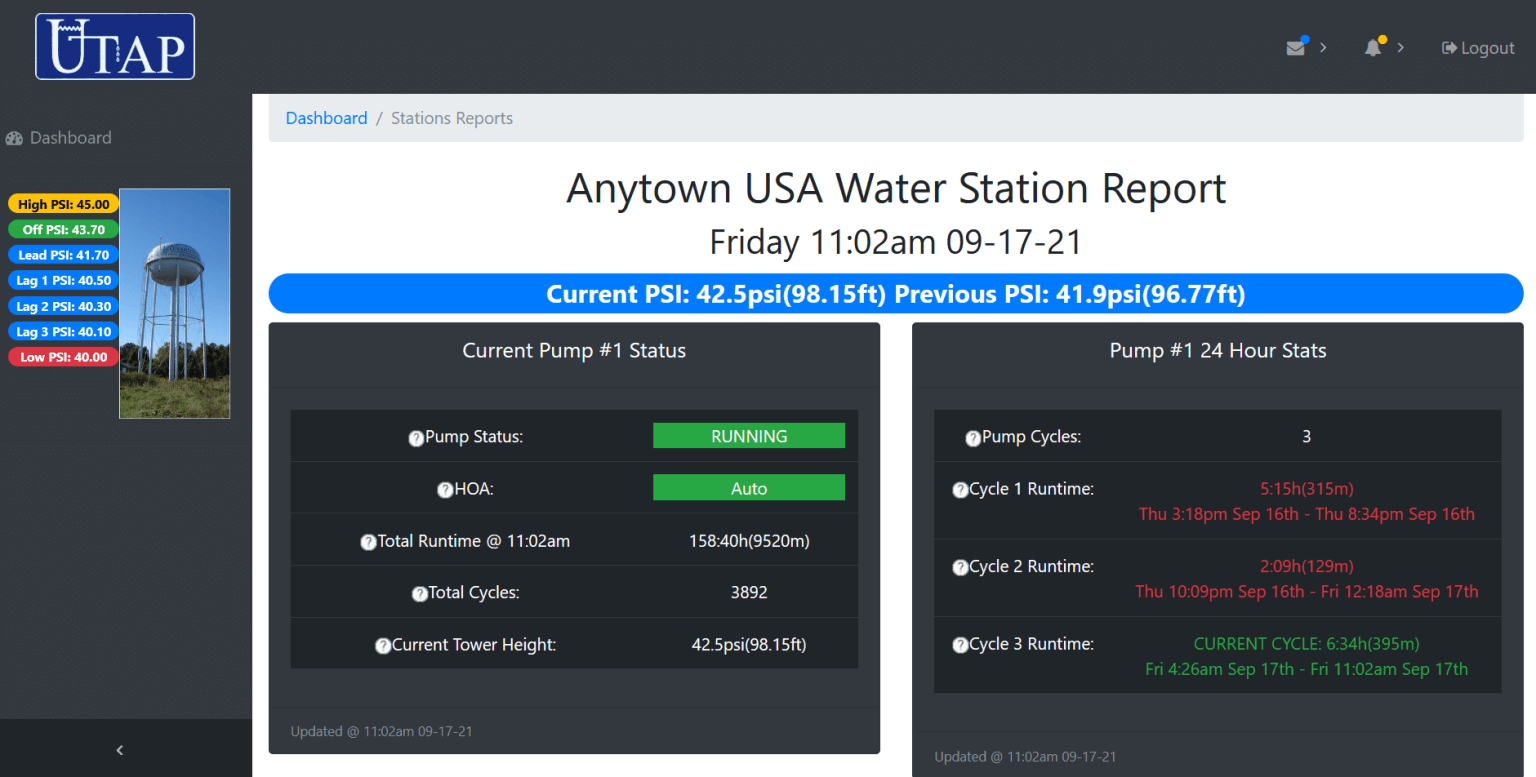This screenshot has height=777, width=1536.
Task: Open the Dashboard breadcrumb link
Action: click(326, 117)
